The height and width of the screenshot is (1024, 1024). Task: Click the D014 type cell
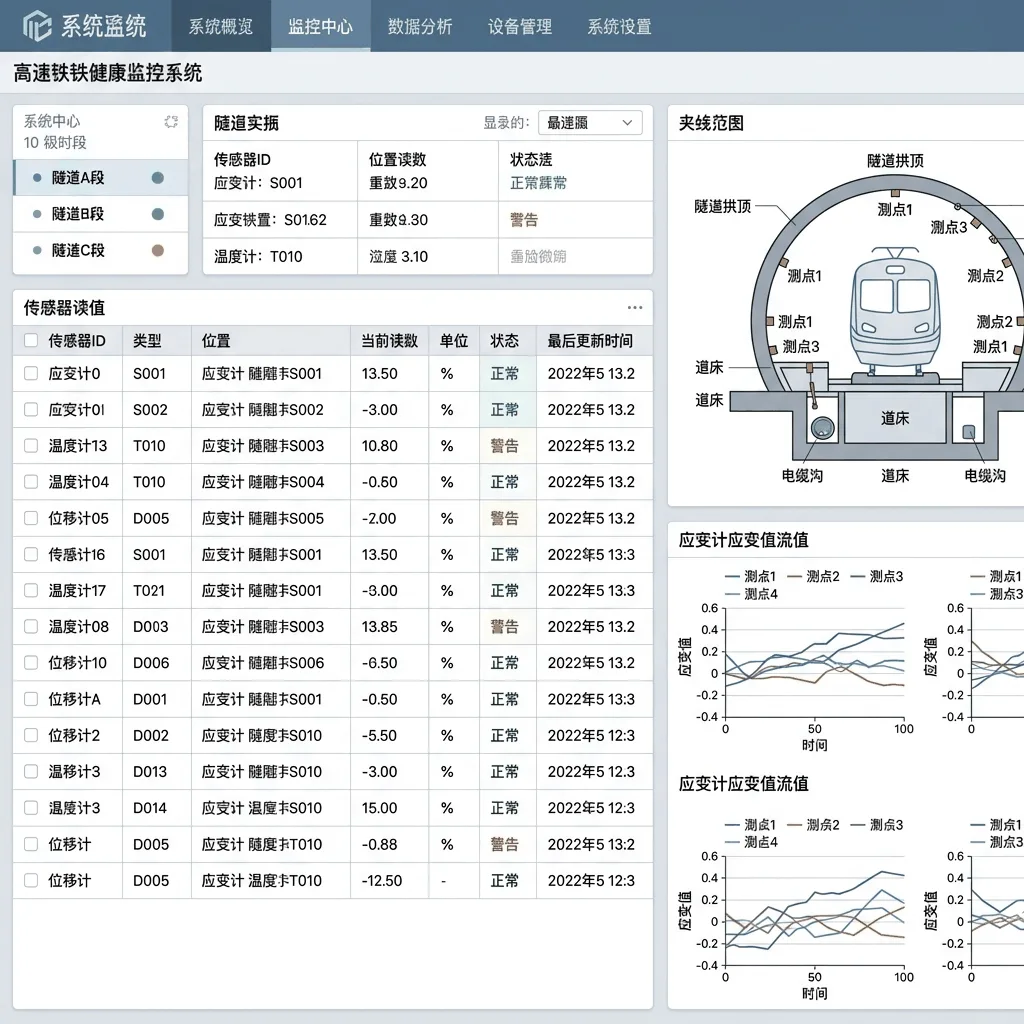pos(150,808)
